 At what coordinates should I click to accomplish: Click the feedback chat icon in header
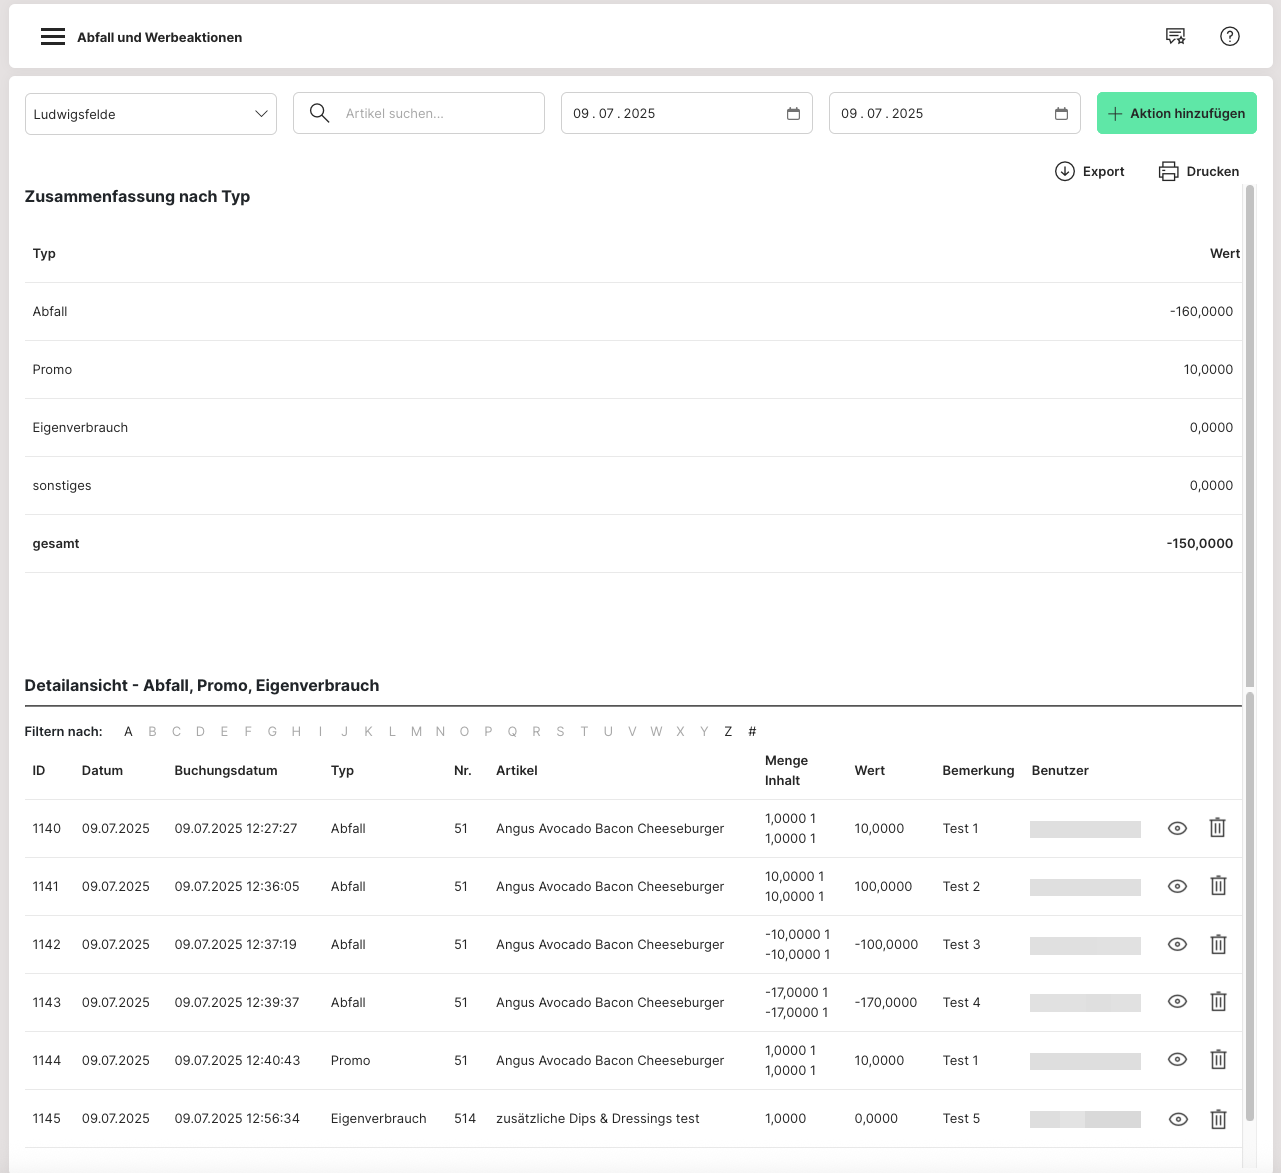tap(1175, 37)
